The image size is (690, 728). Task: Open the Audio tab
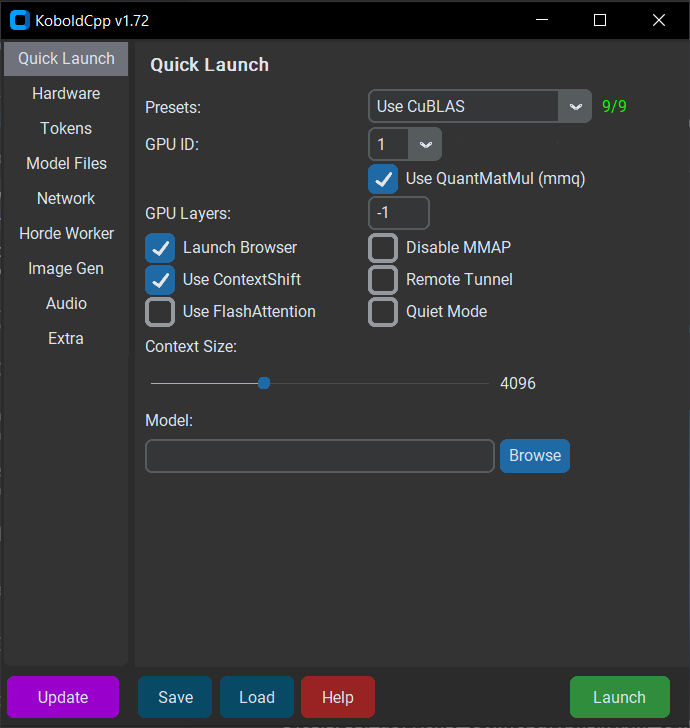(66, 304)
